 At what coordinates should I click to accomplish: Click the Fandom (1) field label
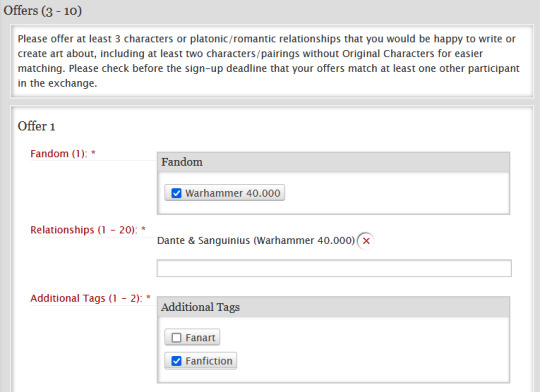click(58, 154)
